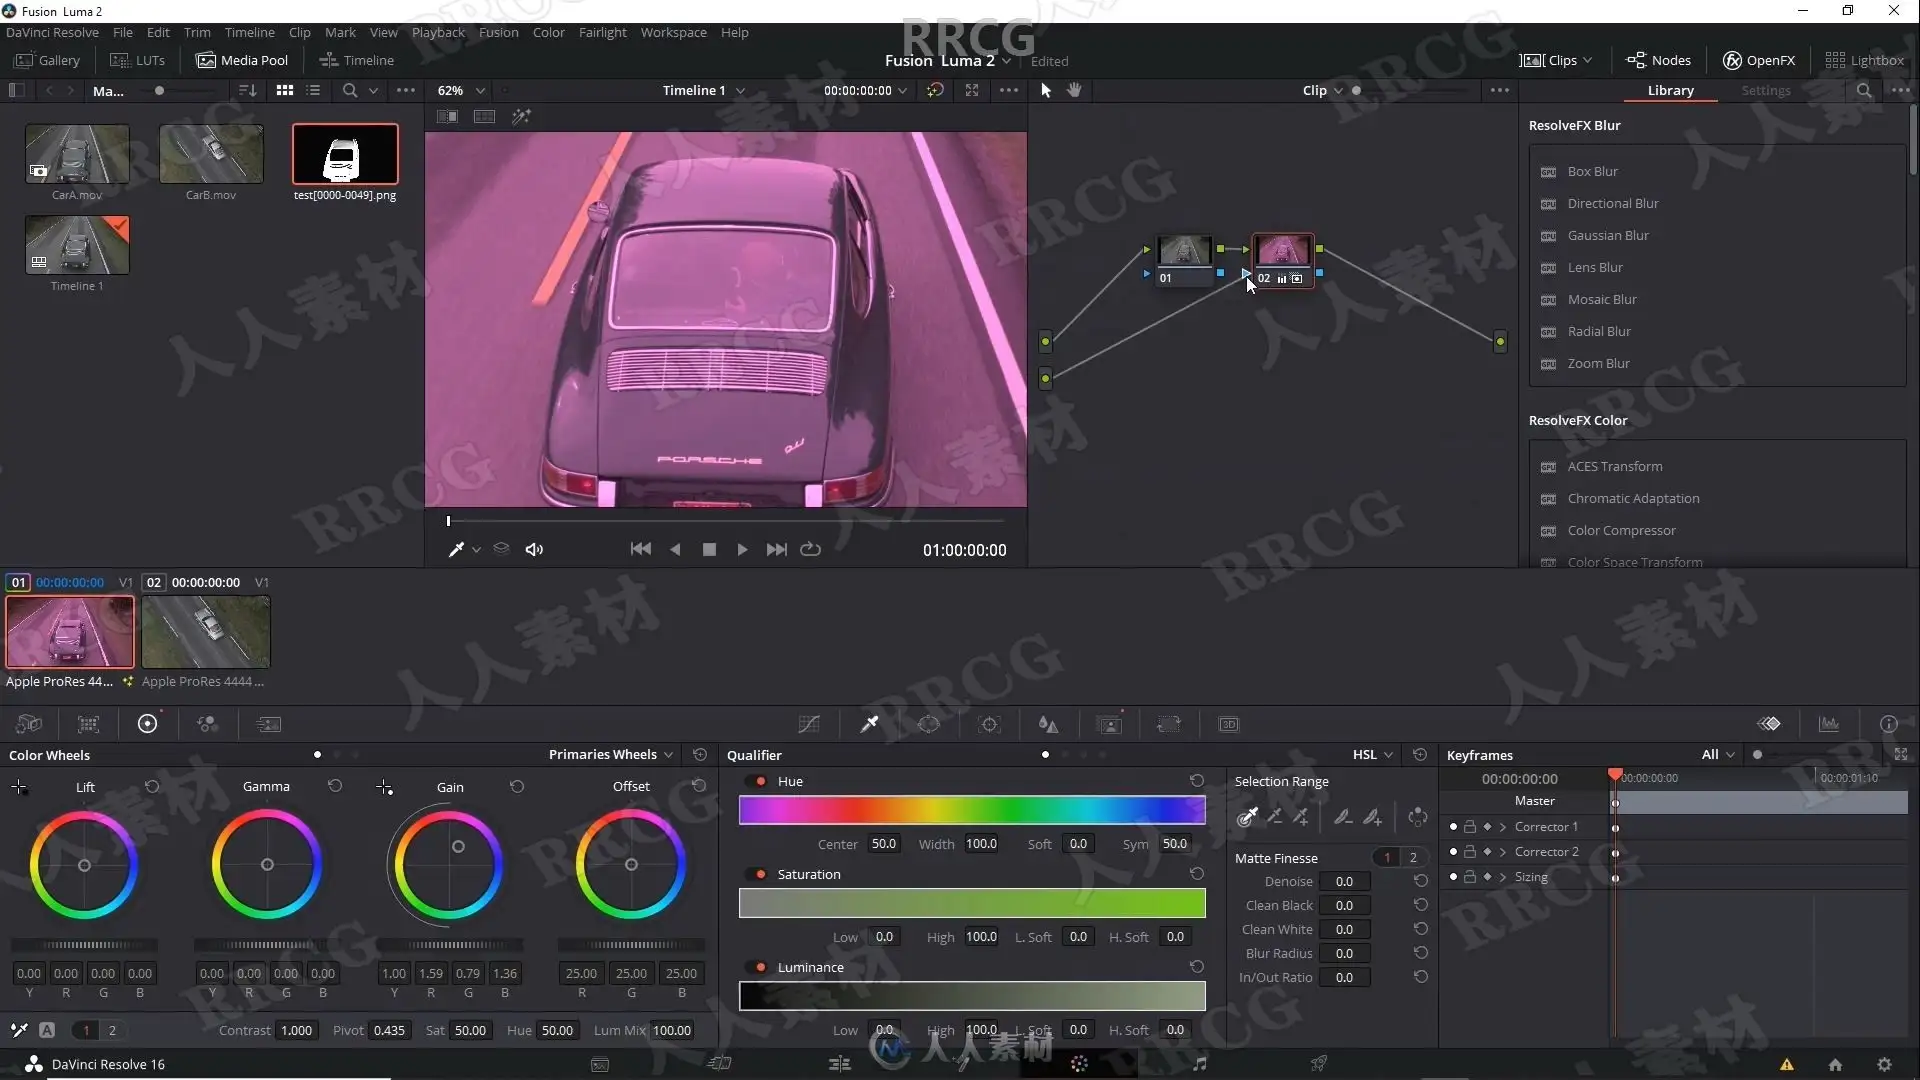Open the Workspace menu

[x=673, y=32]
